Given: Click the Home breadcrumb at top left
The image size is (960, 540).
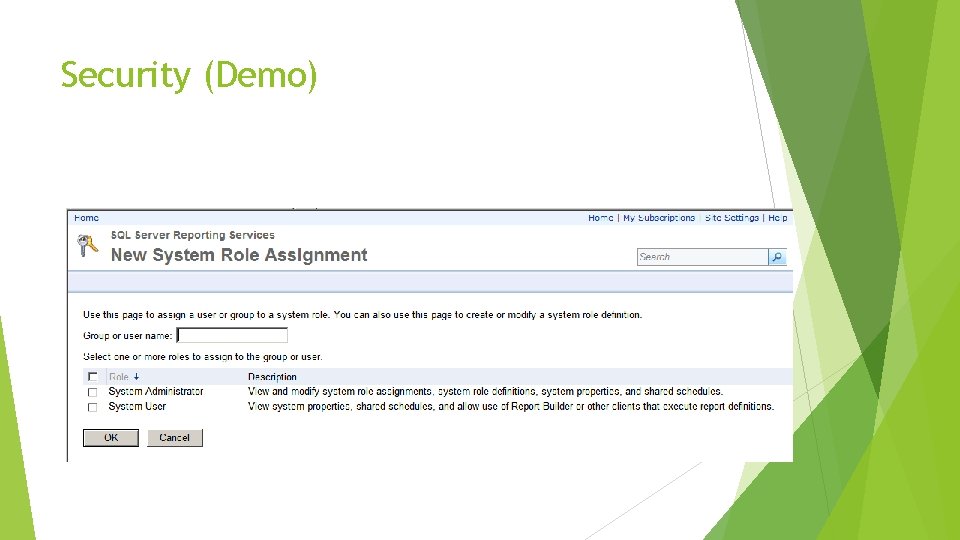Looking at the screenshot, I should [x=86, y=218].
